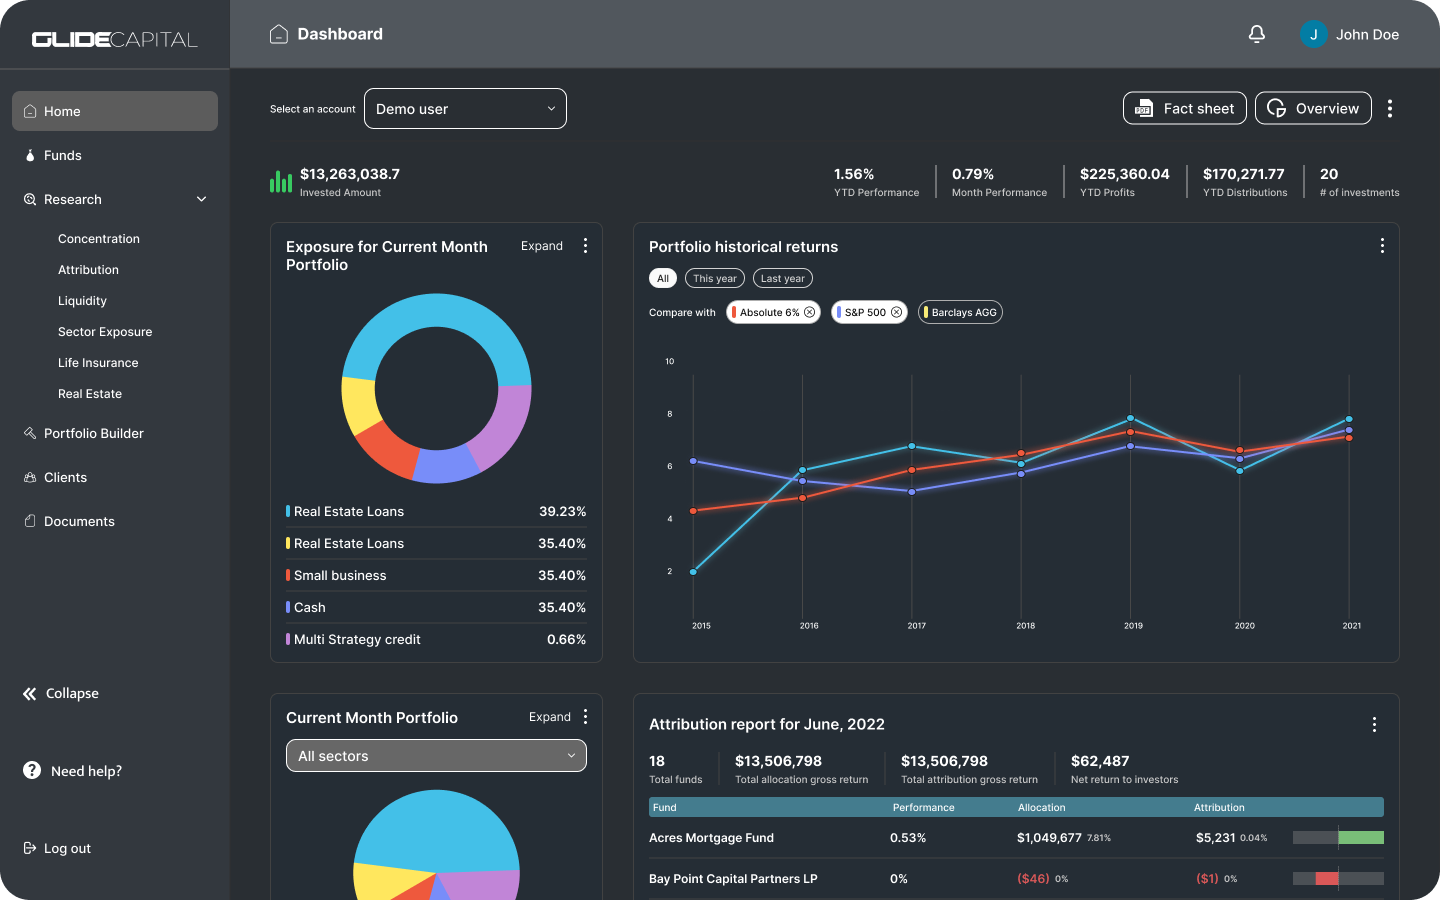The width and height of the screenshot is (1440, 900).
Task: Click the Fact sheet PDF icon
Action: 1144,108
